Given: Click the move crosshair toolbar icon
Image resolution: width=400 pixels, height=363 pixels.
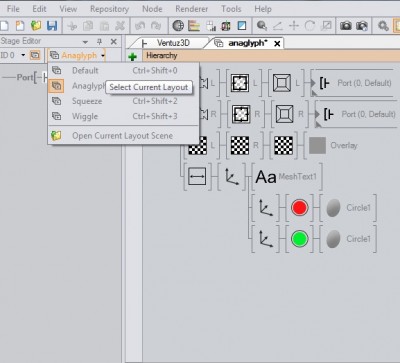Looking at the screenshot, I should point(294,26).
